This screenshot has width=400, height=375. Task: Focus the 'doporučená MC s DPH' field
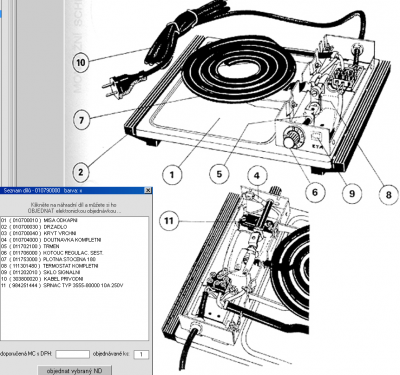(72, 354)
